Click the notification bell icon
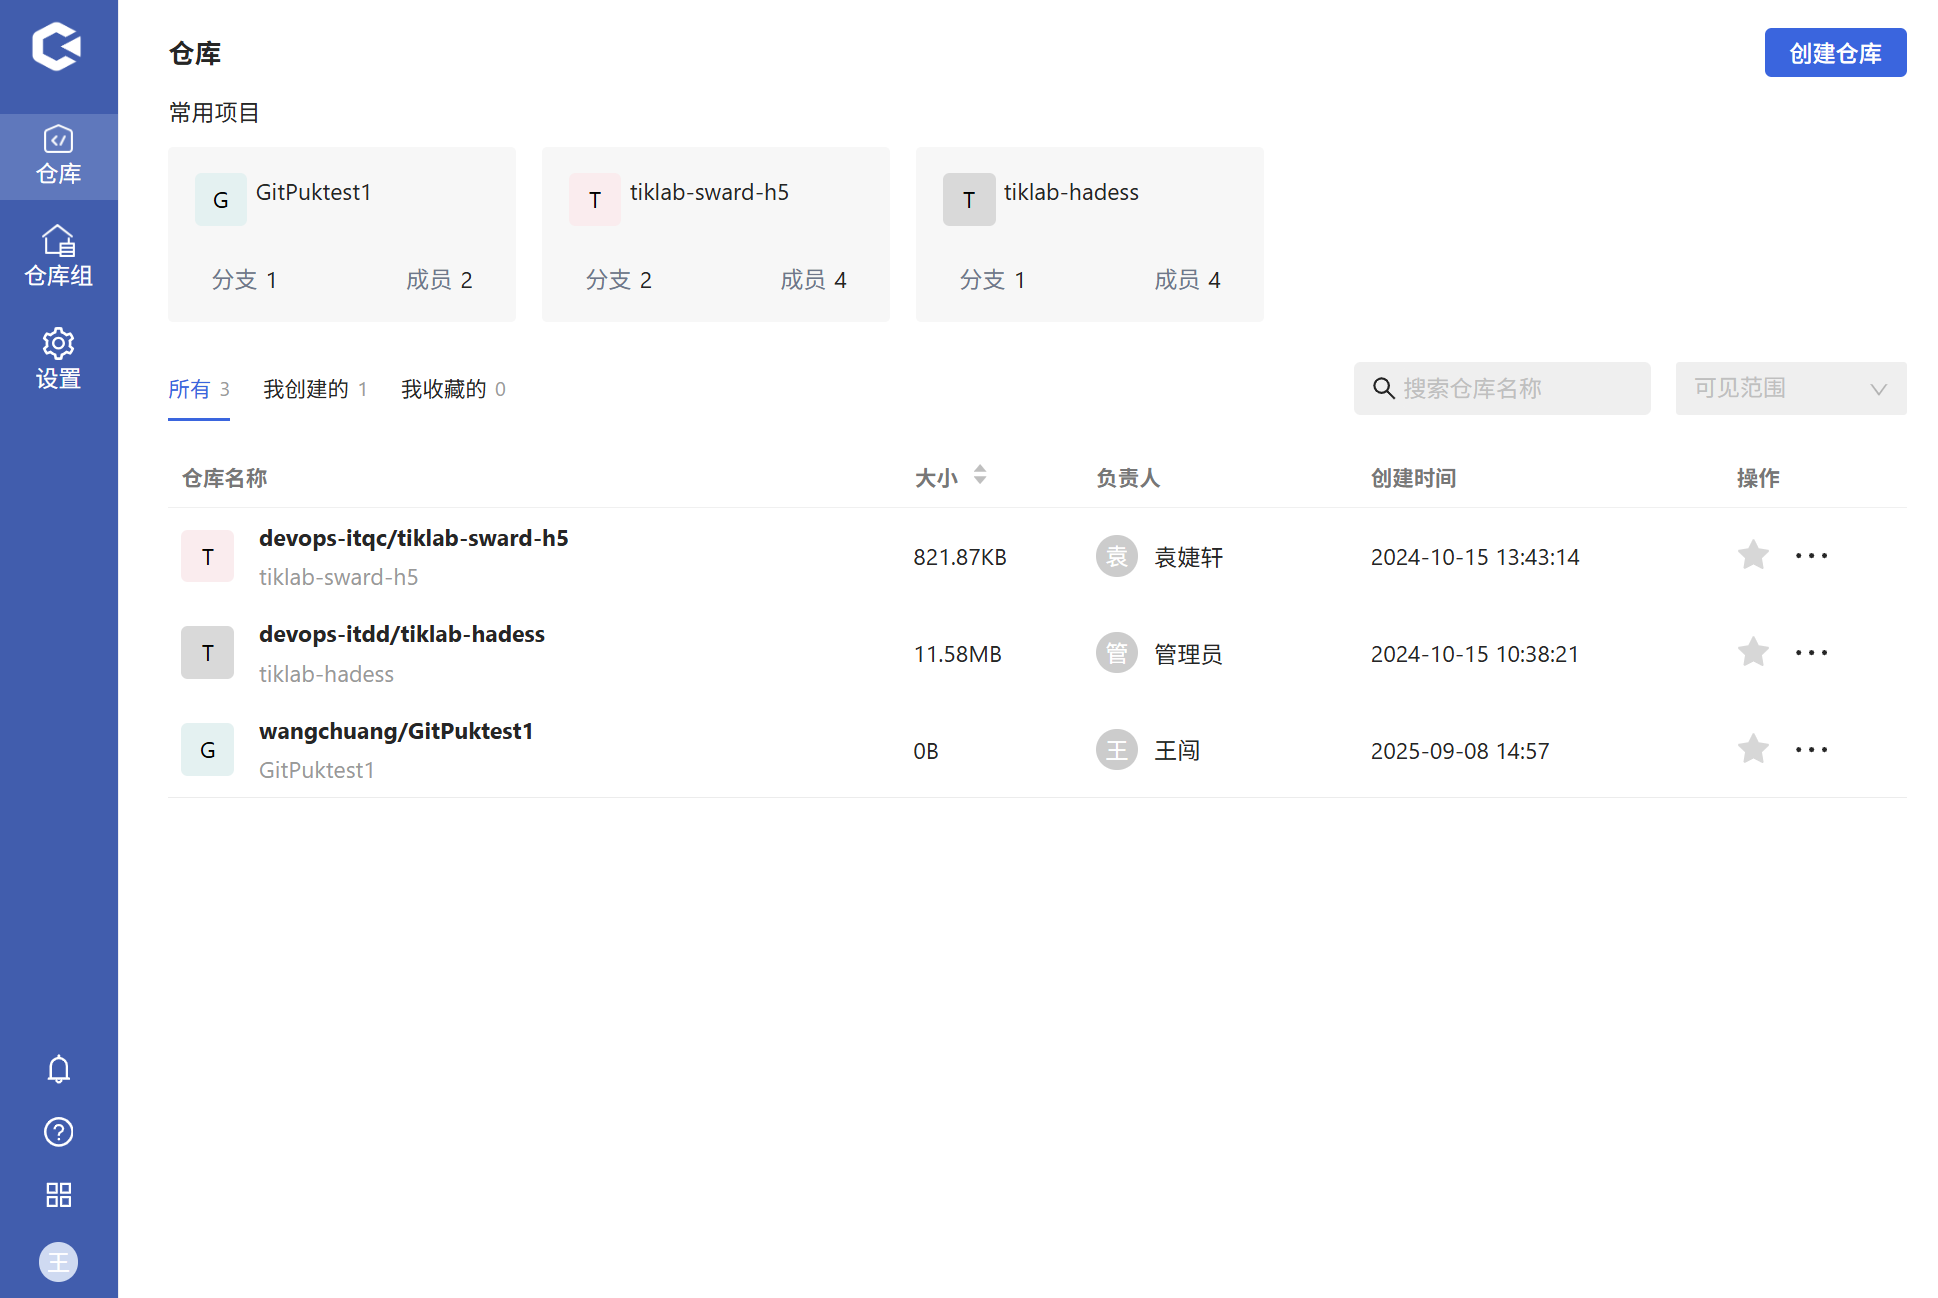Image resolution: width=1938 pixels, height=1298 pixels. pos(58,1069)
